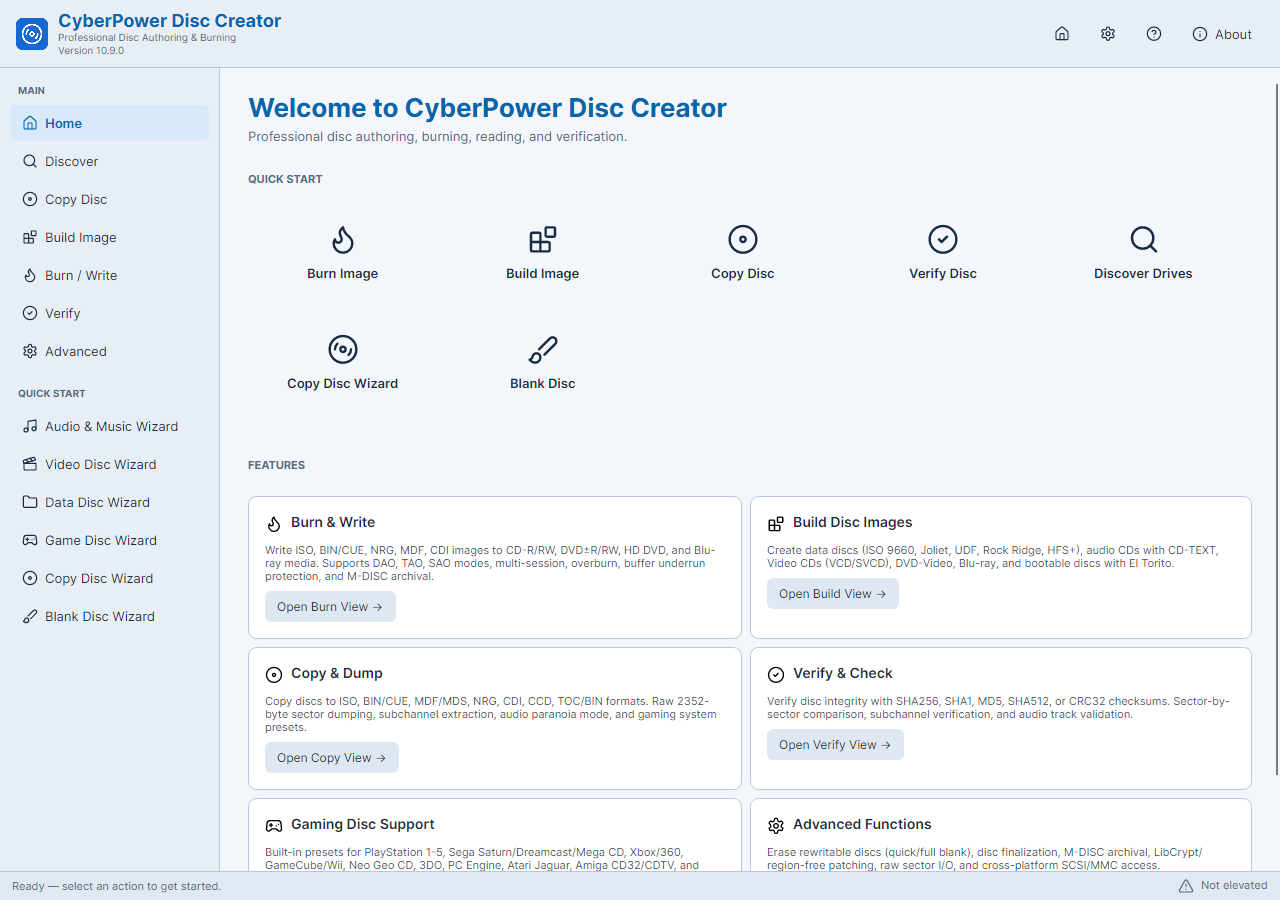Click the Ready status bar message
The width and height of the screenshot is (1280, 900).
[117, 886]
